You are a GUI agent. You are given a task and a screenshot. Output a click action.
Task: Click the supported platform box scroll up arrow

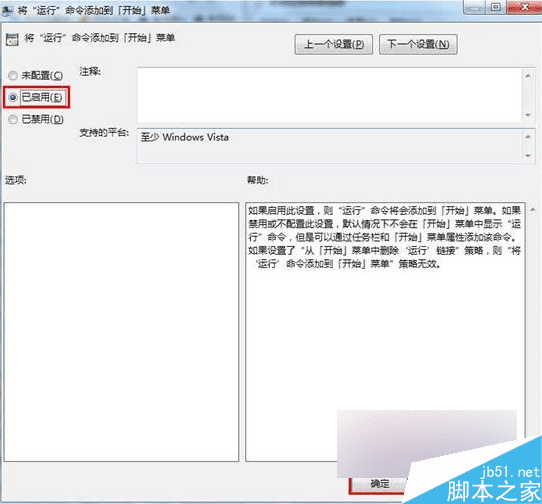[528, 137]
